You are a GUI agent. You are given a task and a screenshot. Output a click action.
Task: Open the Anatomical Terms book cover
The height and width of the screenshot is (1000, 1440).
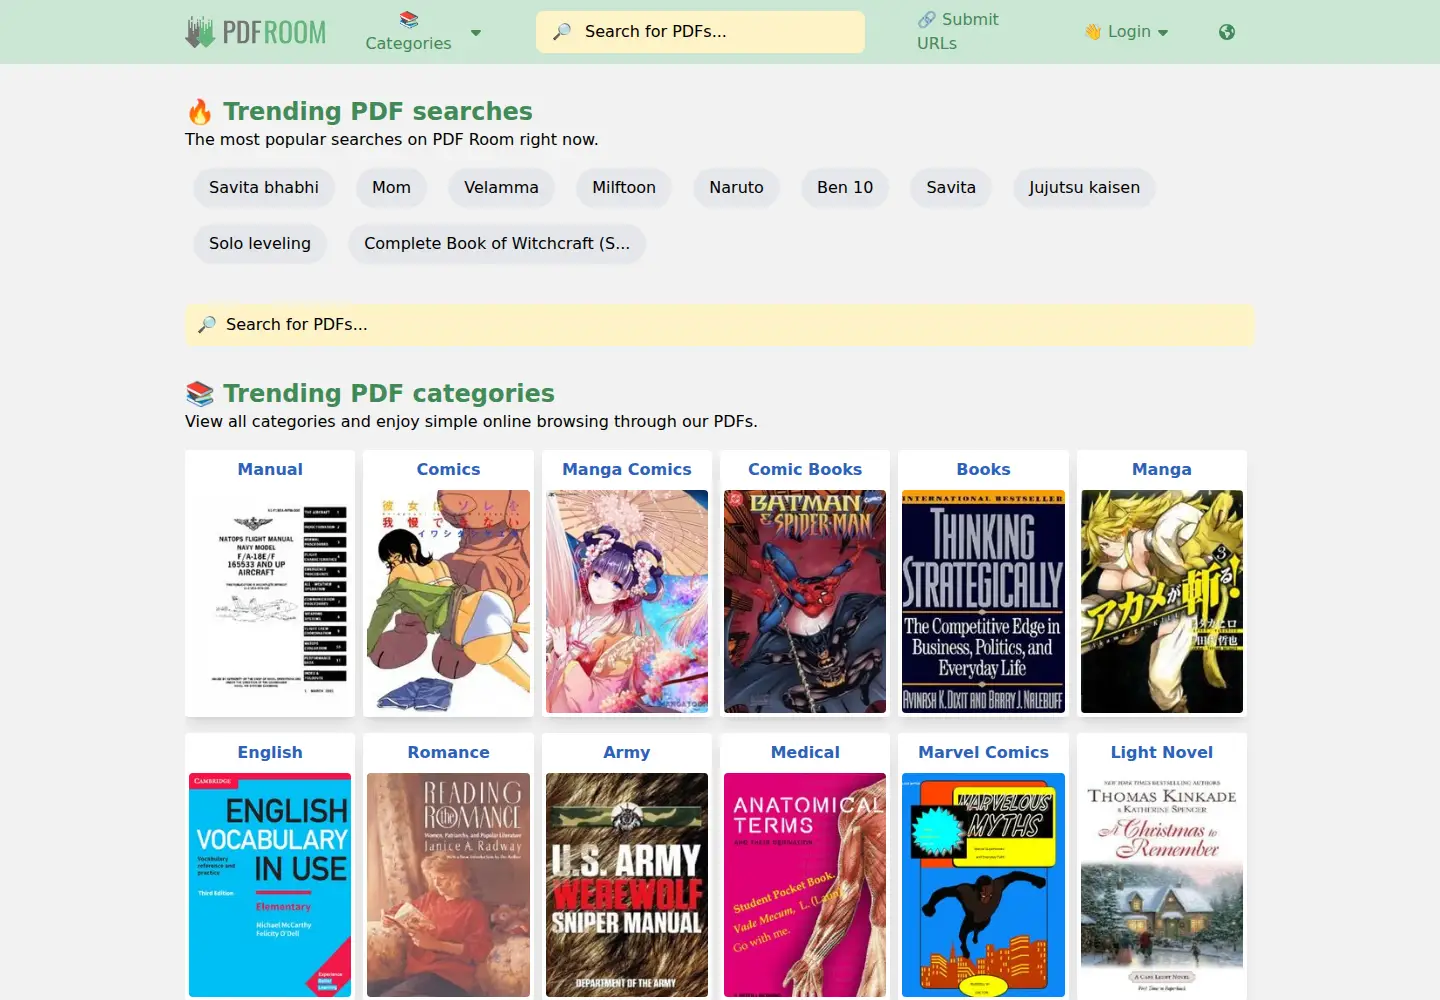pos(805,885)
